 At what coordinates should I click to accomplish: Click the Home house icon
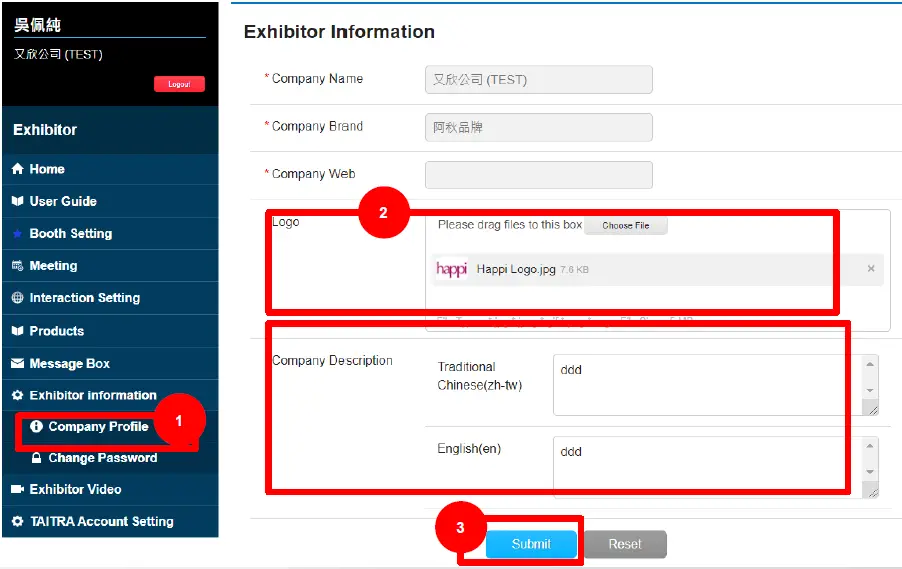tap(17, 169)
